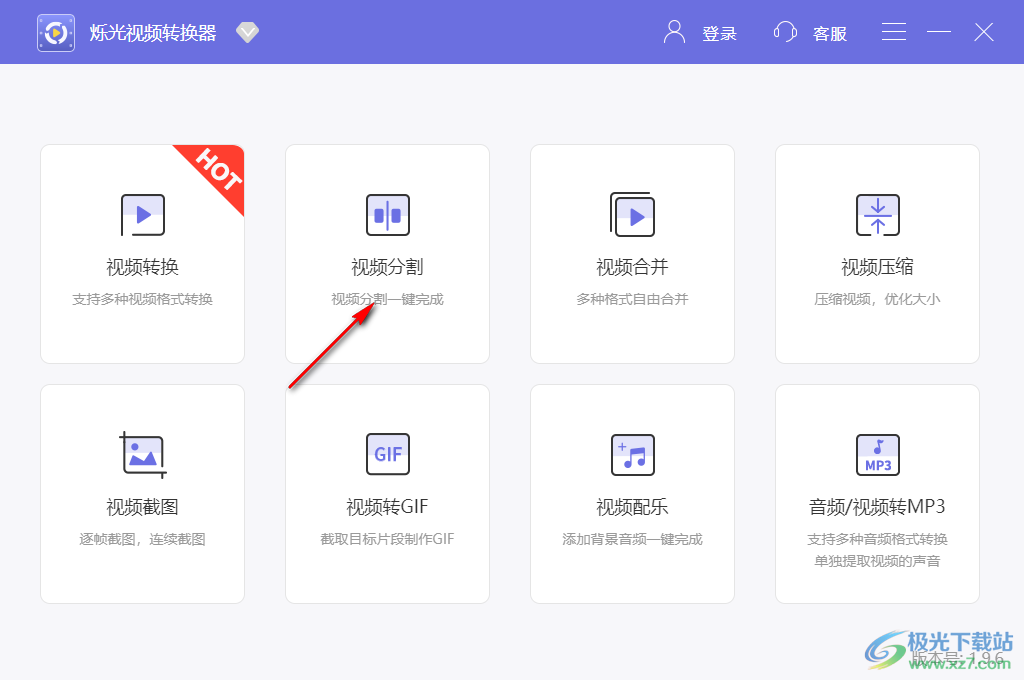Click the red HOT ribbon badge

(217, 172)
